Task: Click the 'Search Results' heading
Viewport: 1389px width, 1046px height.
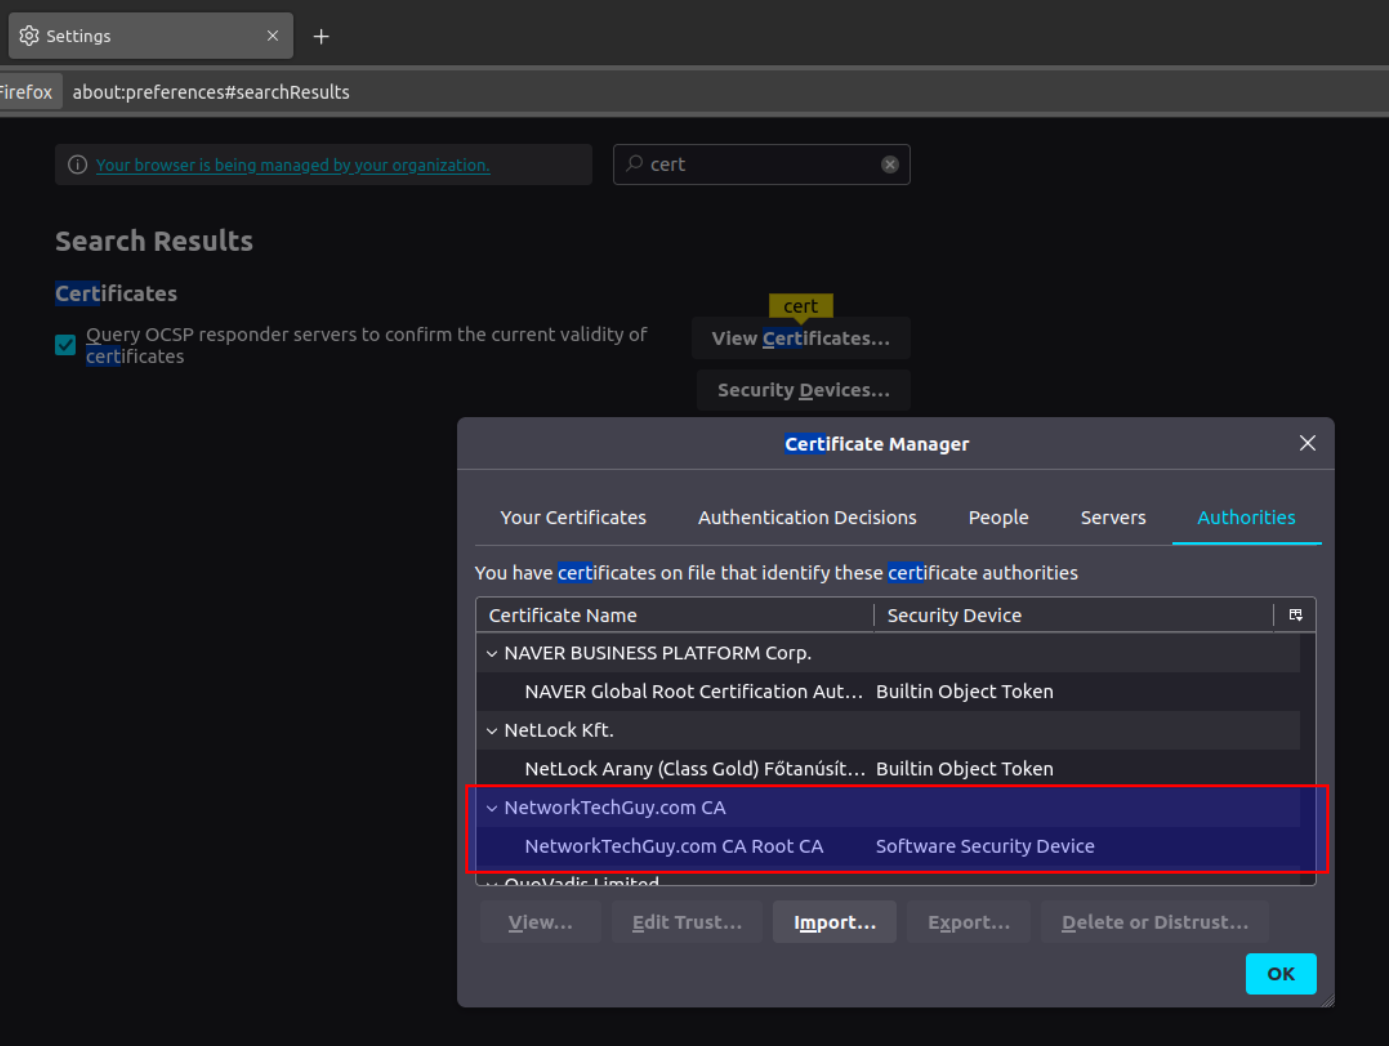Action: (x=154, y=241)
